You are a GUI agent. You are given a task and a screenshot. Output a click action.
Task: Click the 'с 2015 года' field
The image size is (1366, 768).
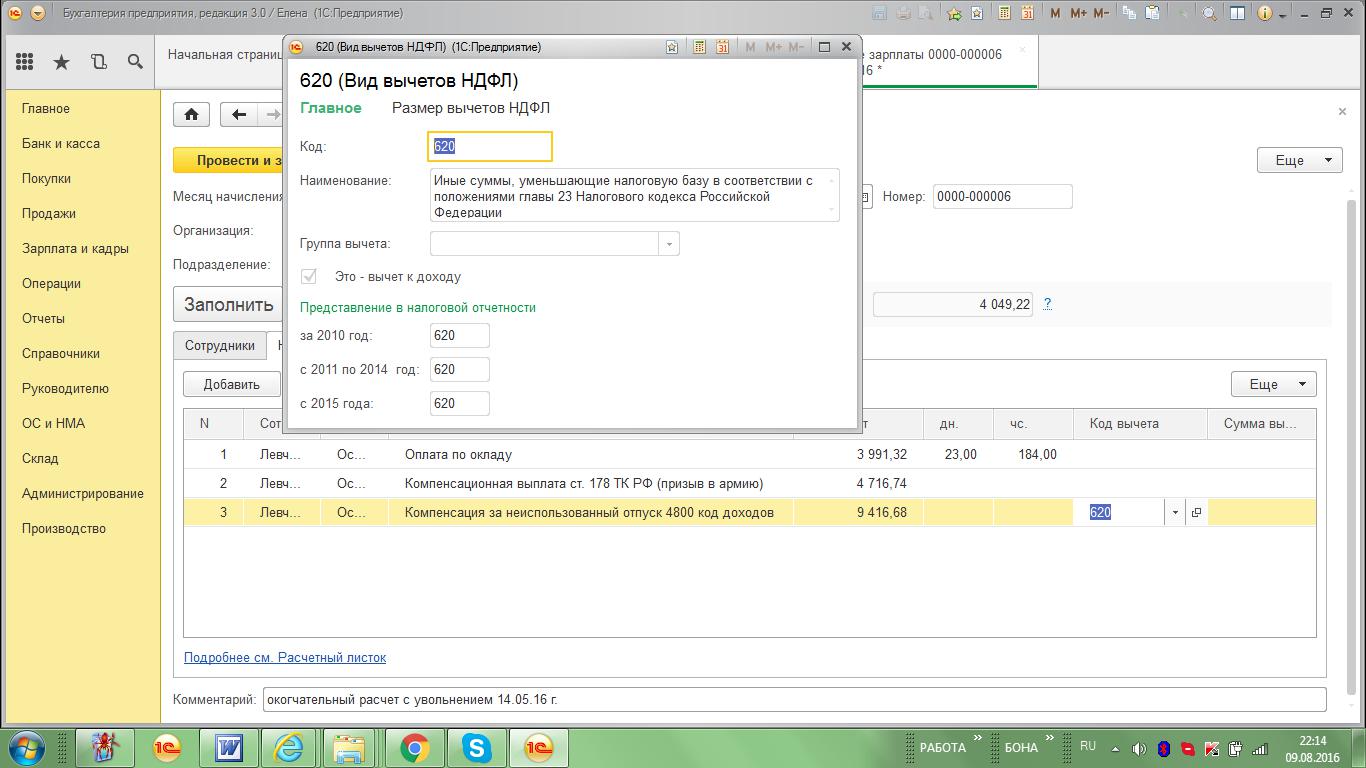pos(460,404)
